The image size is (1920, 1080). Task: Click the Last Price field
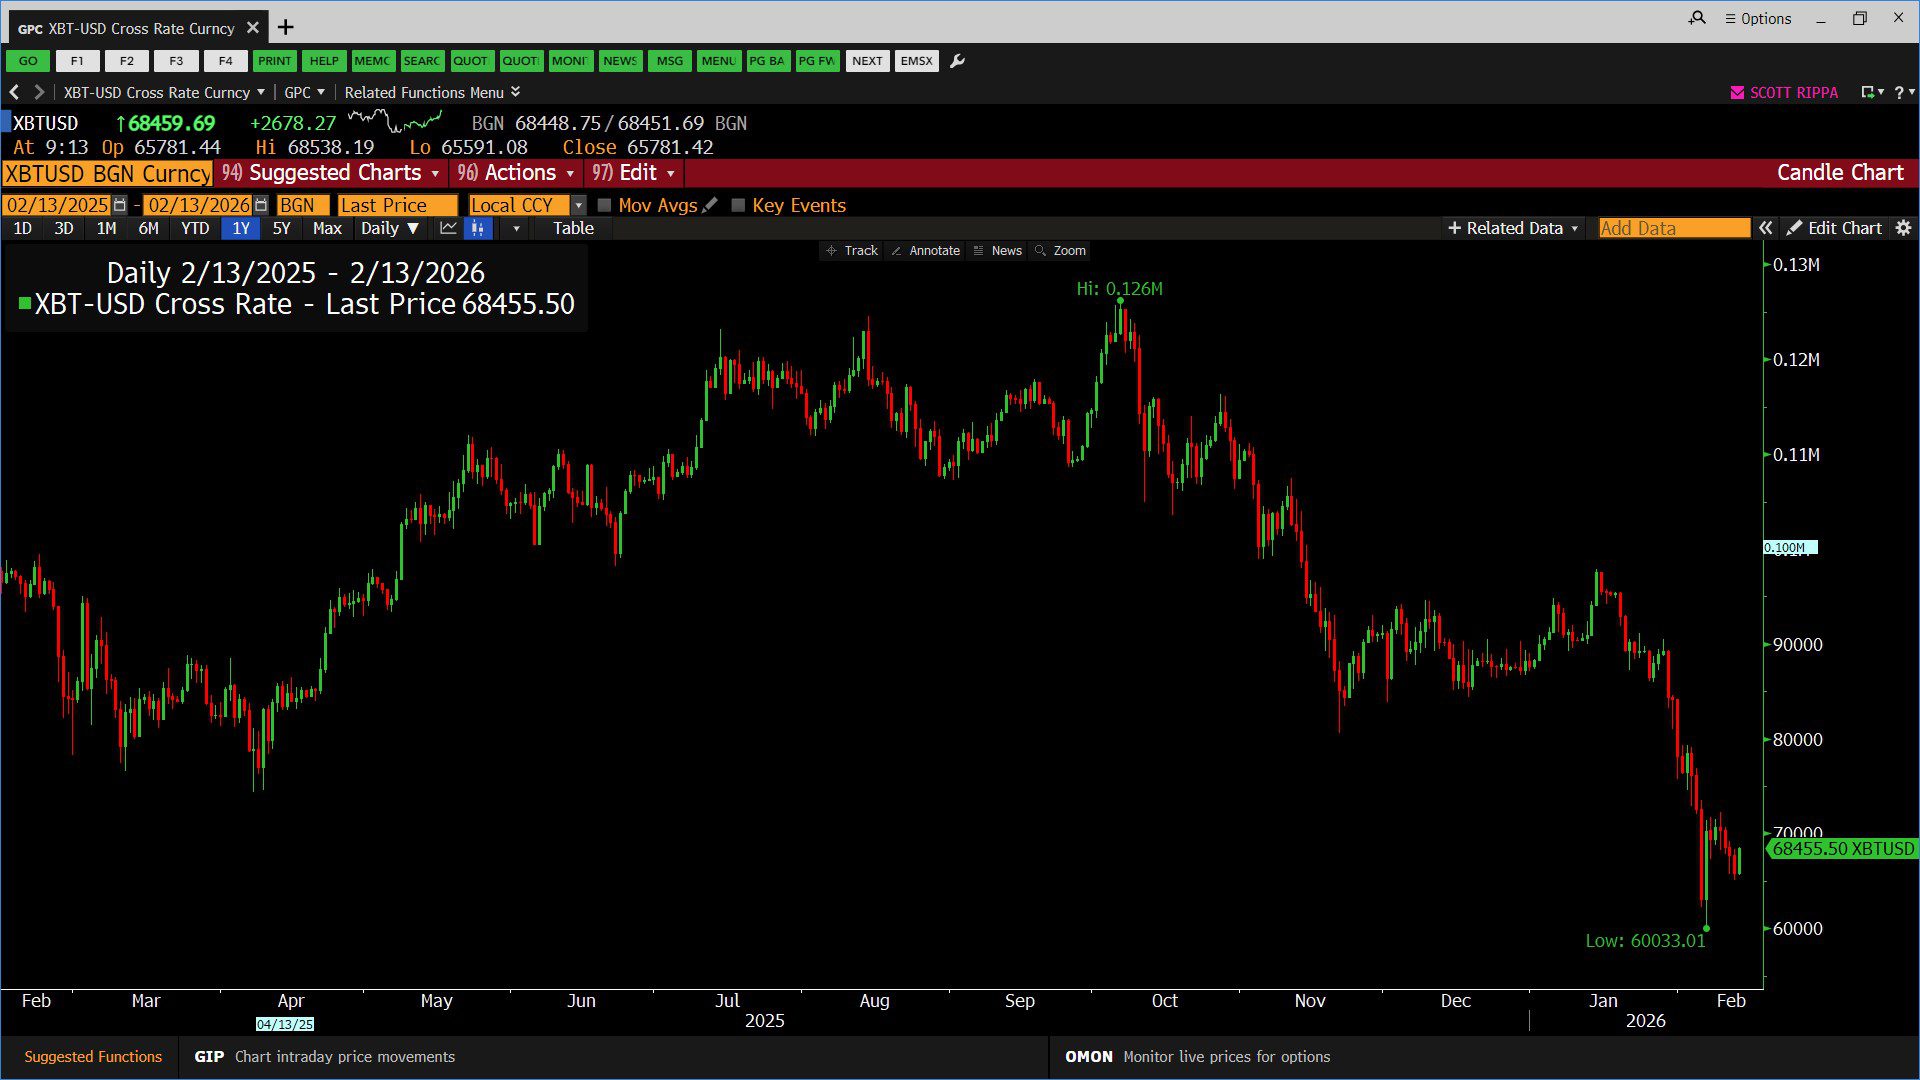coord(398,205)
